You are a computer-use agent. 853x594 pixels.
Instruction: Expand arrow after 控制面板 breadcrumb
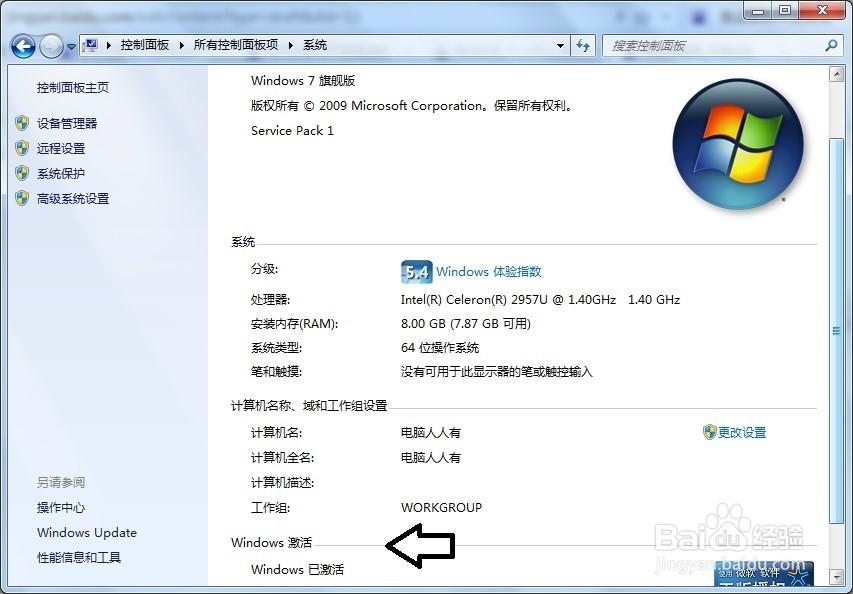click(181, 46)
